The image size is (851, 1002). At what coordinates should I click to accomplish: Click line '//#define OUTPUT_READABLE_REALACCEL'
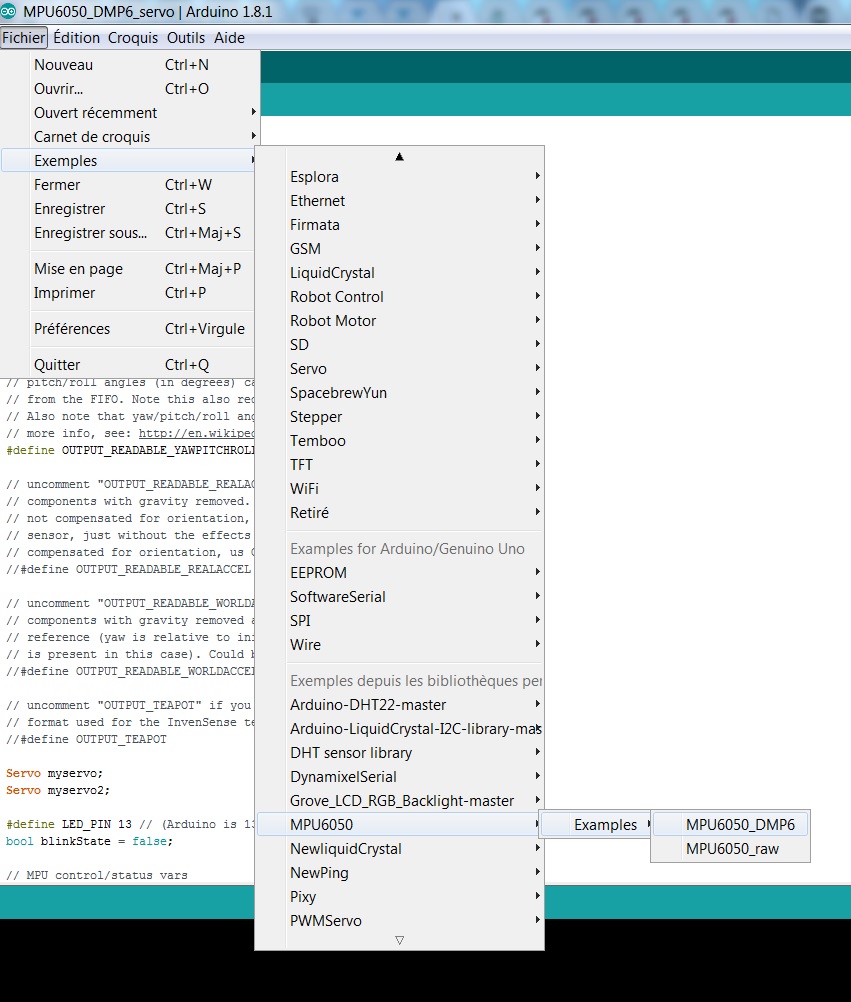128,569
